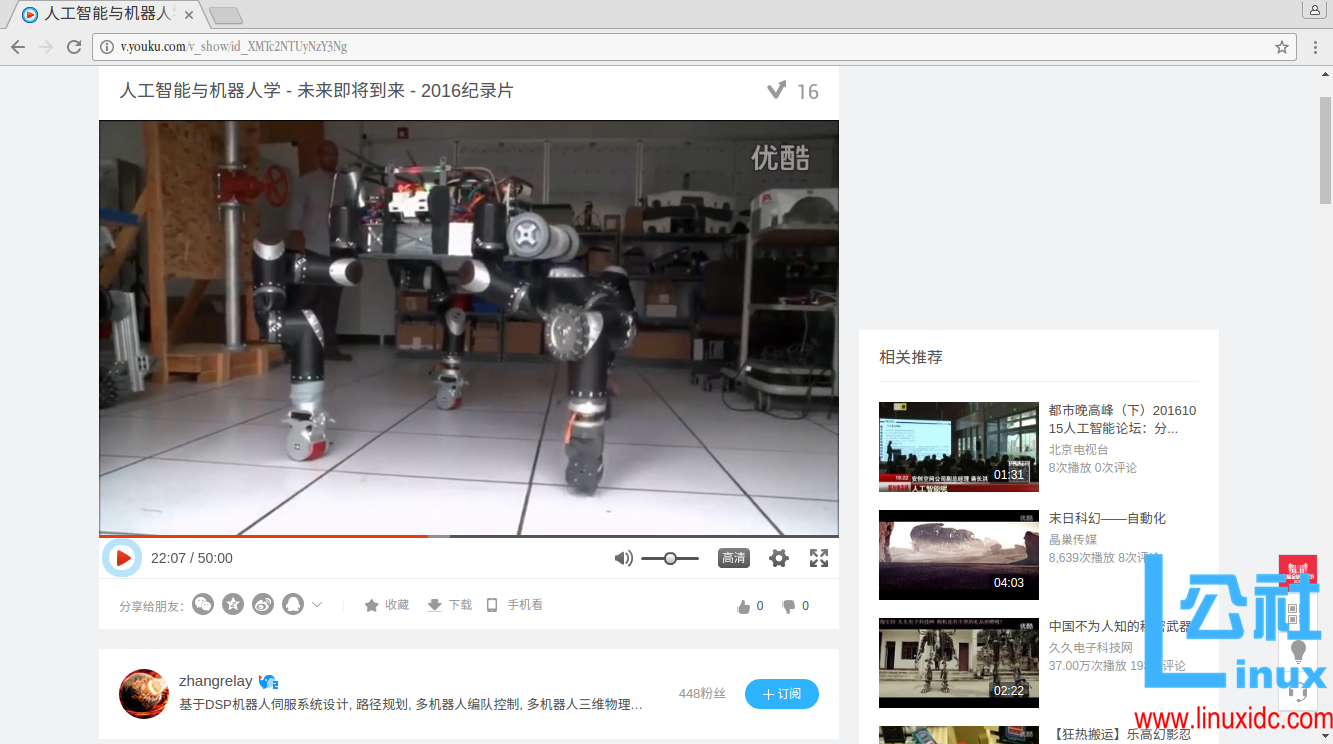This screenshot has height=744, width=1333.
Task: Click the 下载 download button
Action: [x=449, y=605]
